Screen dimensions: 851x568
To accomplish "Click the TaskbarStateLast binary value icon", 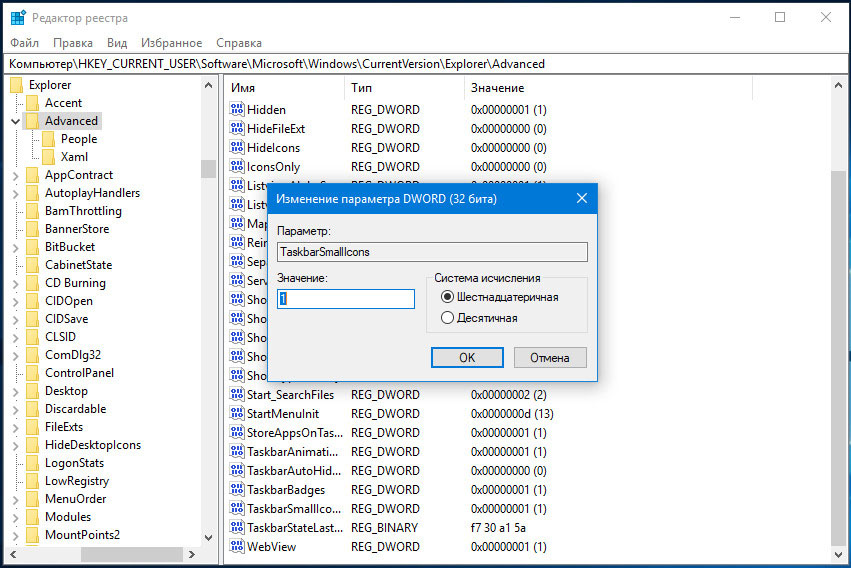I will (237, 527).
